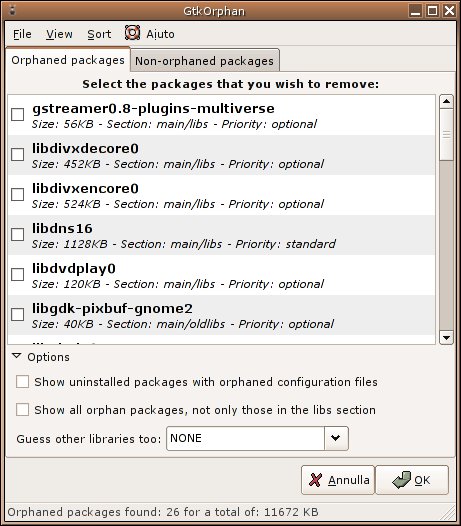Click the window menu icon in title bar
Image resolution: width=461 pixels, height=526 pixels.
pyautogui.click(x=13, y=10)
